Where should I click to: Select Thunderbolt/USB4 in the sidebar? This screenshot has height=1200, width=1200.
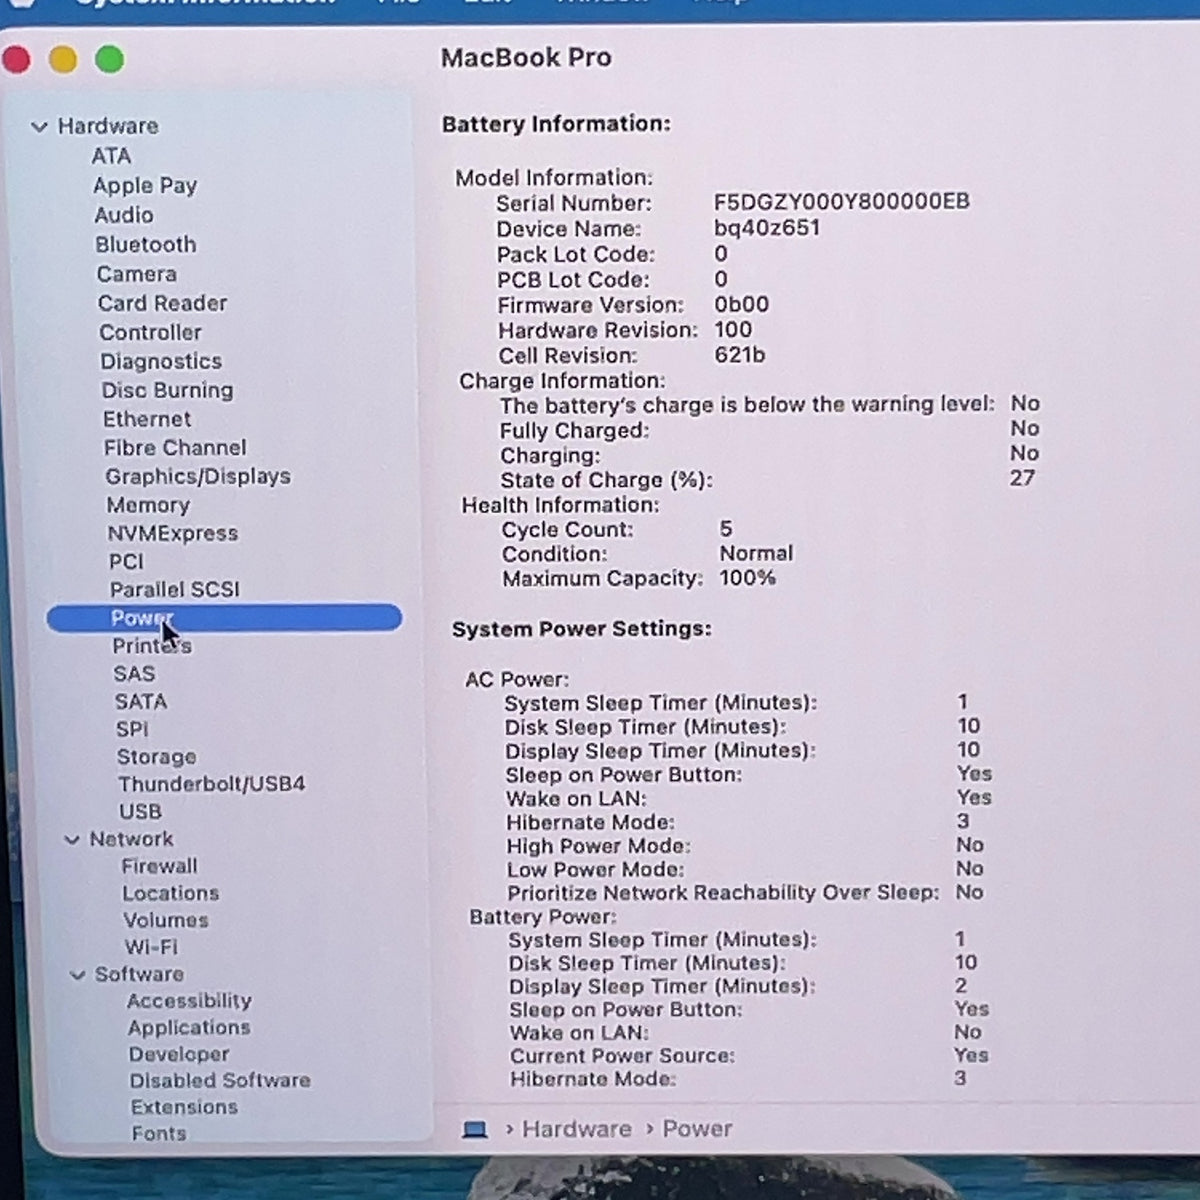click(x=212, y=784)
